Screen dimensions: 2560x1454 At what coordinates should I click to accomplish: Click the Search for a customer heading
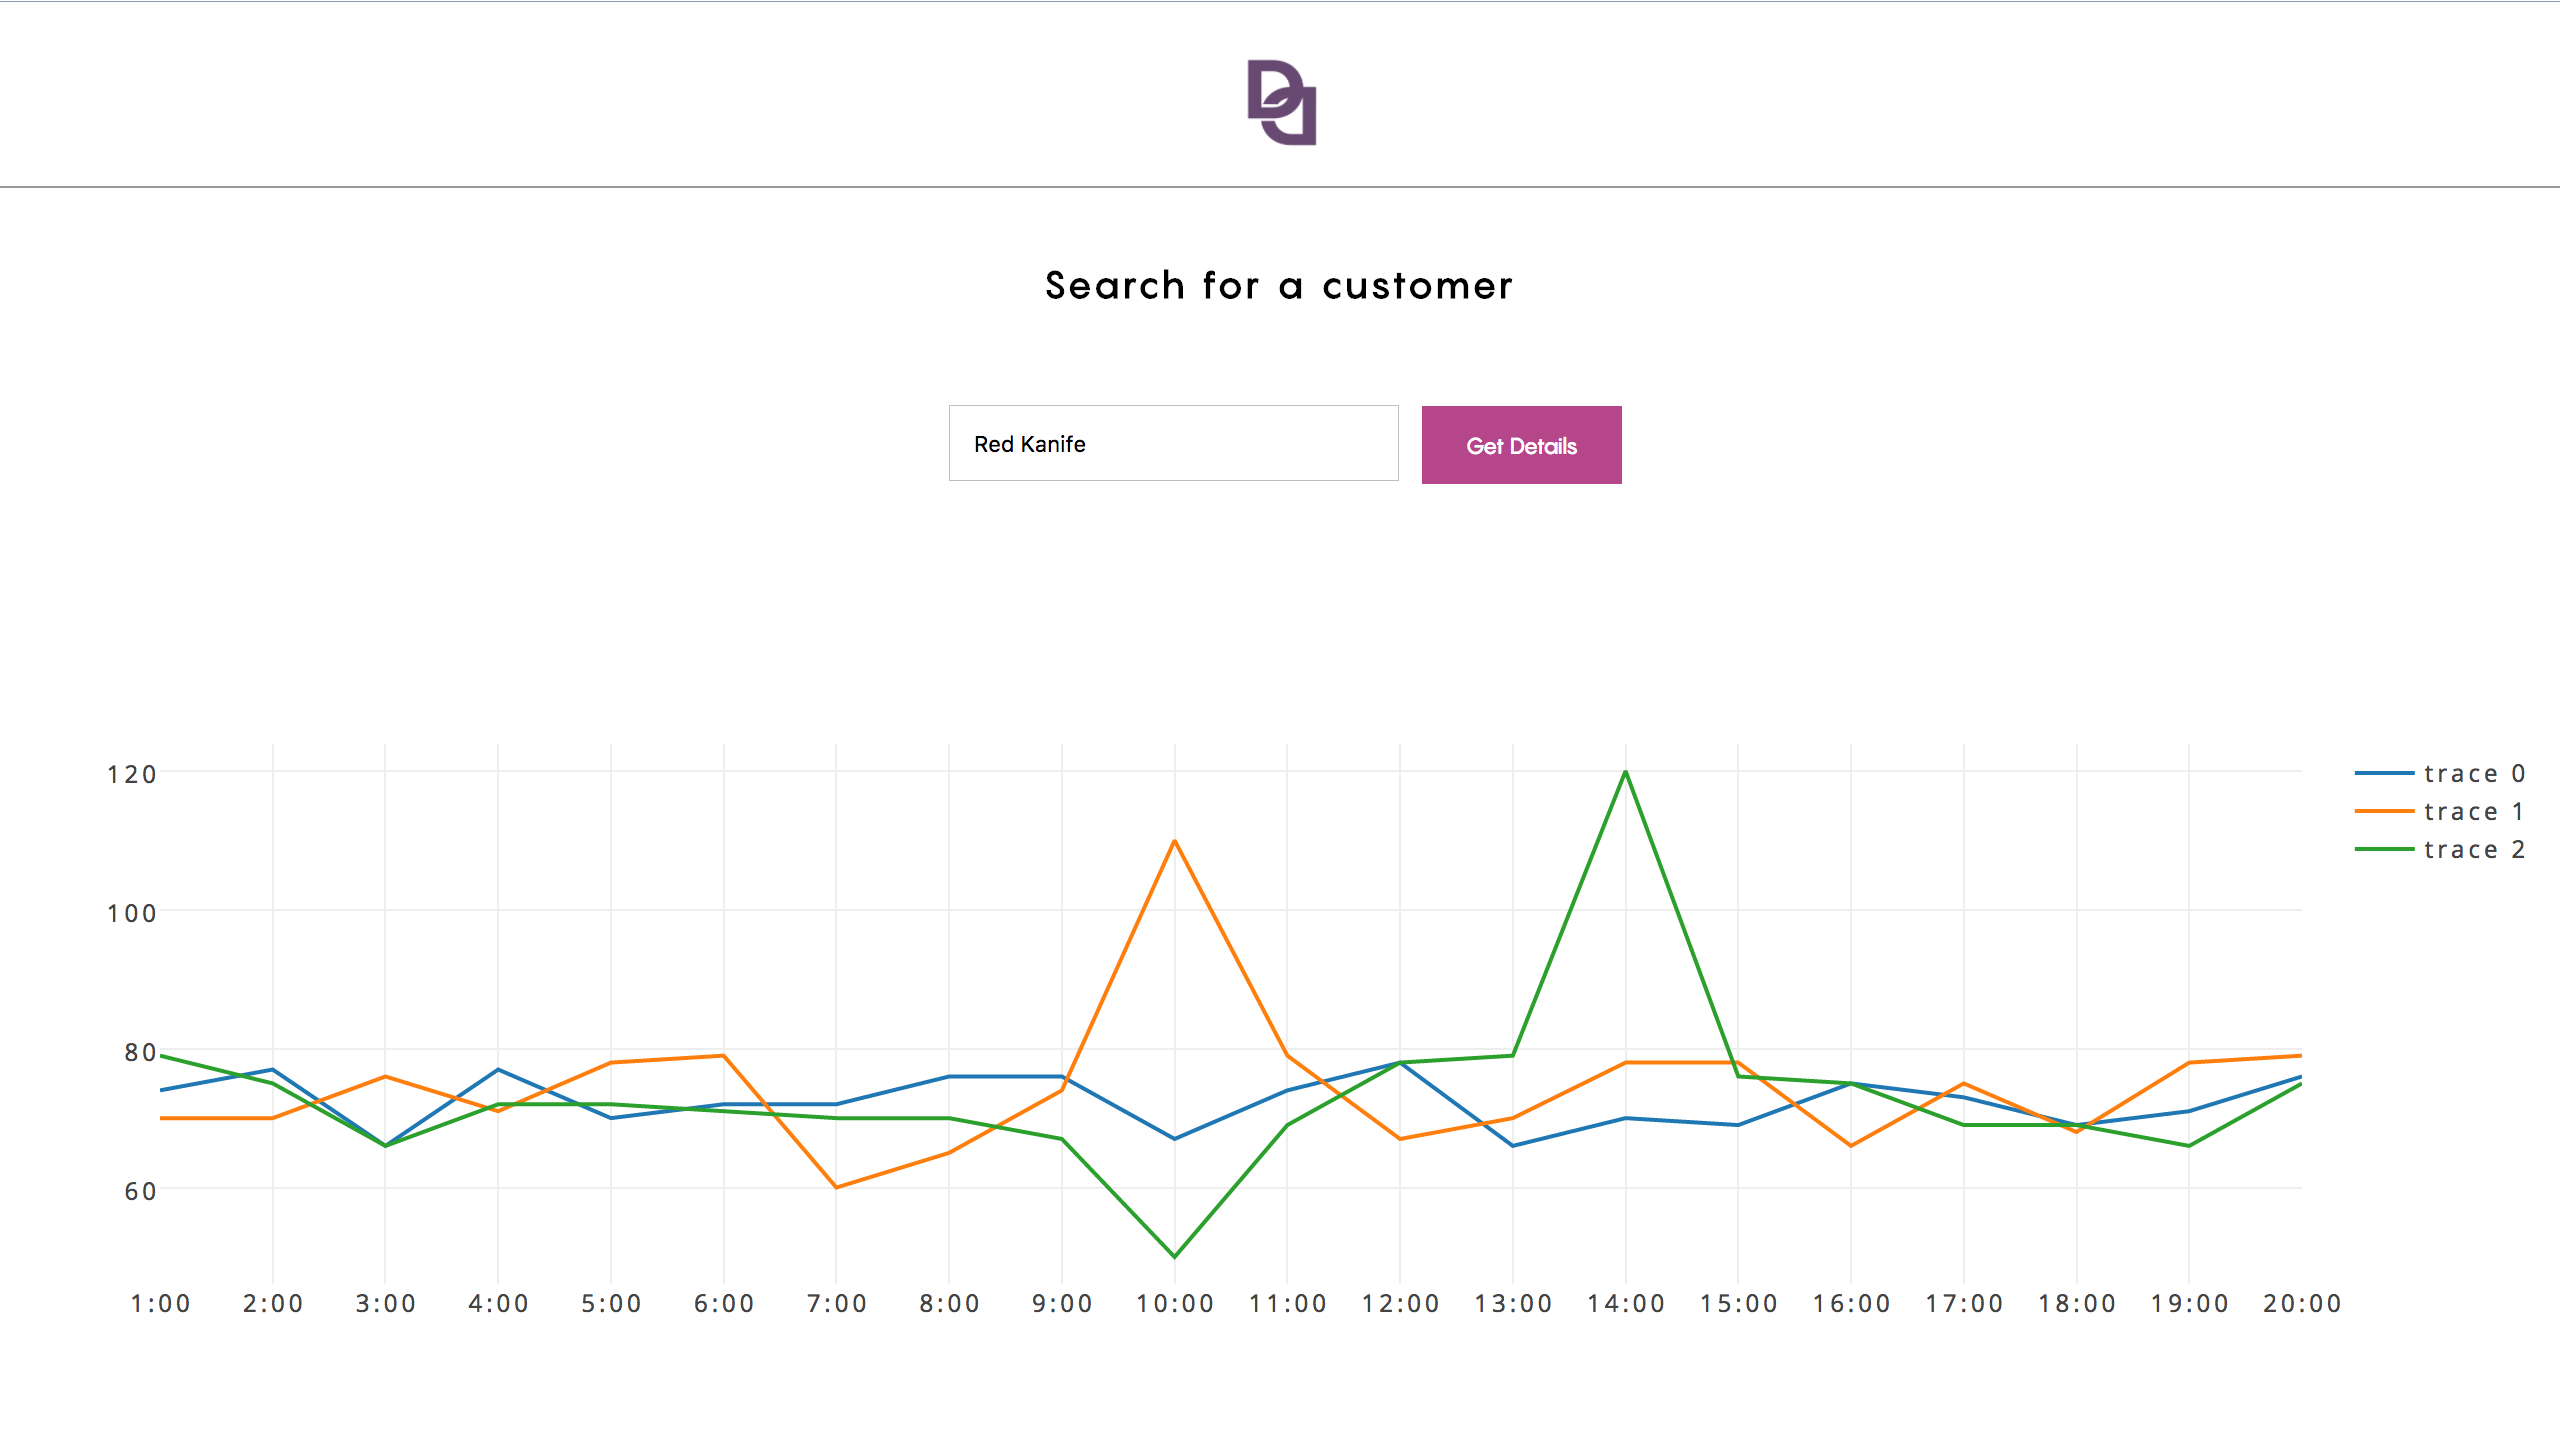click(1279, 286)
